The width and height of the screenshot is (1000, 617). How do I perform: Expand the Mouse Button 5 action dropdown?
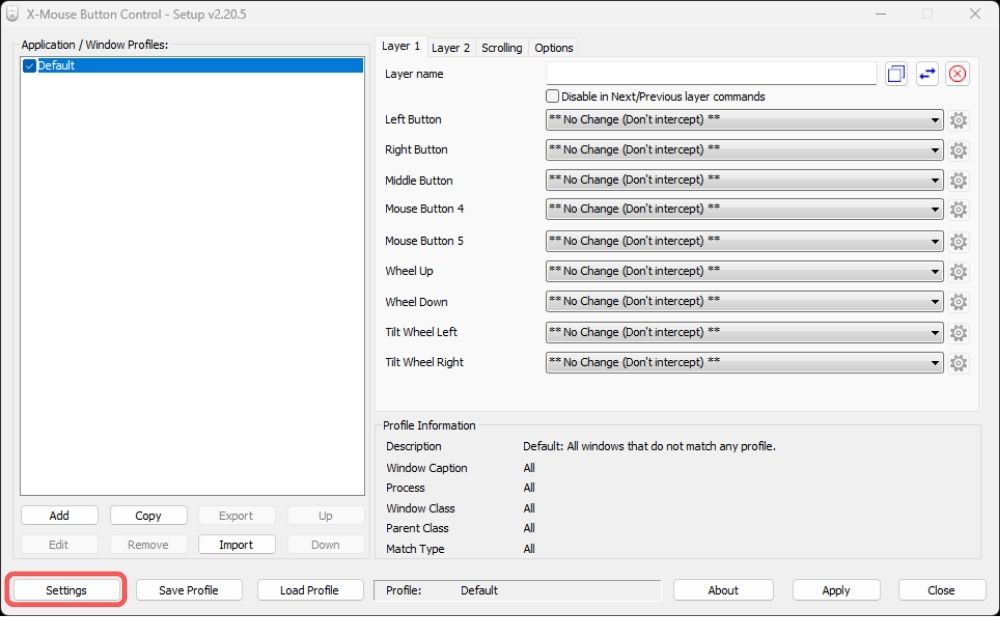click(744, 241)
